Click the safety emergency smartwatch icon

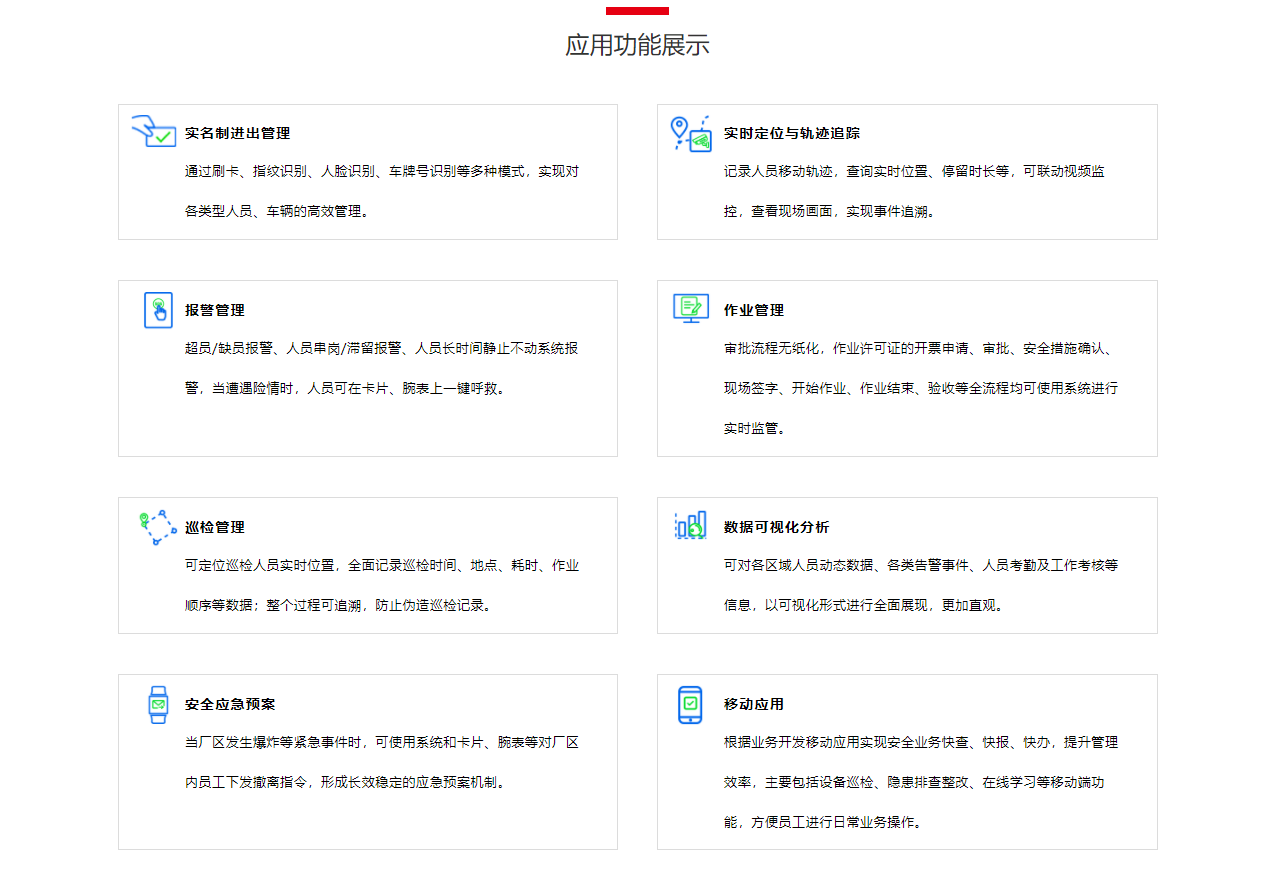(158, 705)
